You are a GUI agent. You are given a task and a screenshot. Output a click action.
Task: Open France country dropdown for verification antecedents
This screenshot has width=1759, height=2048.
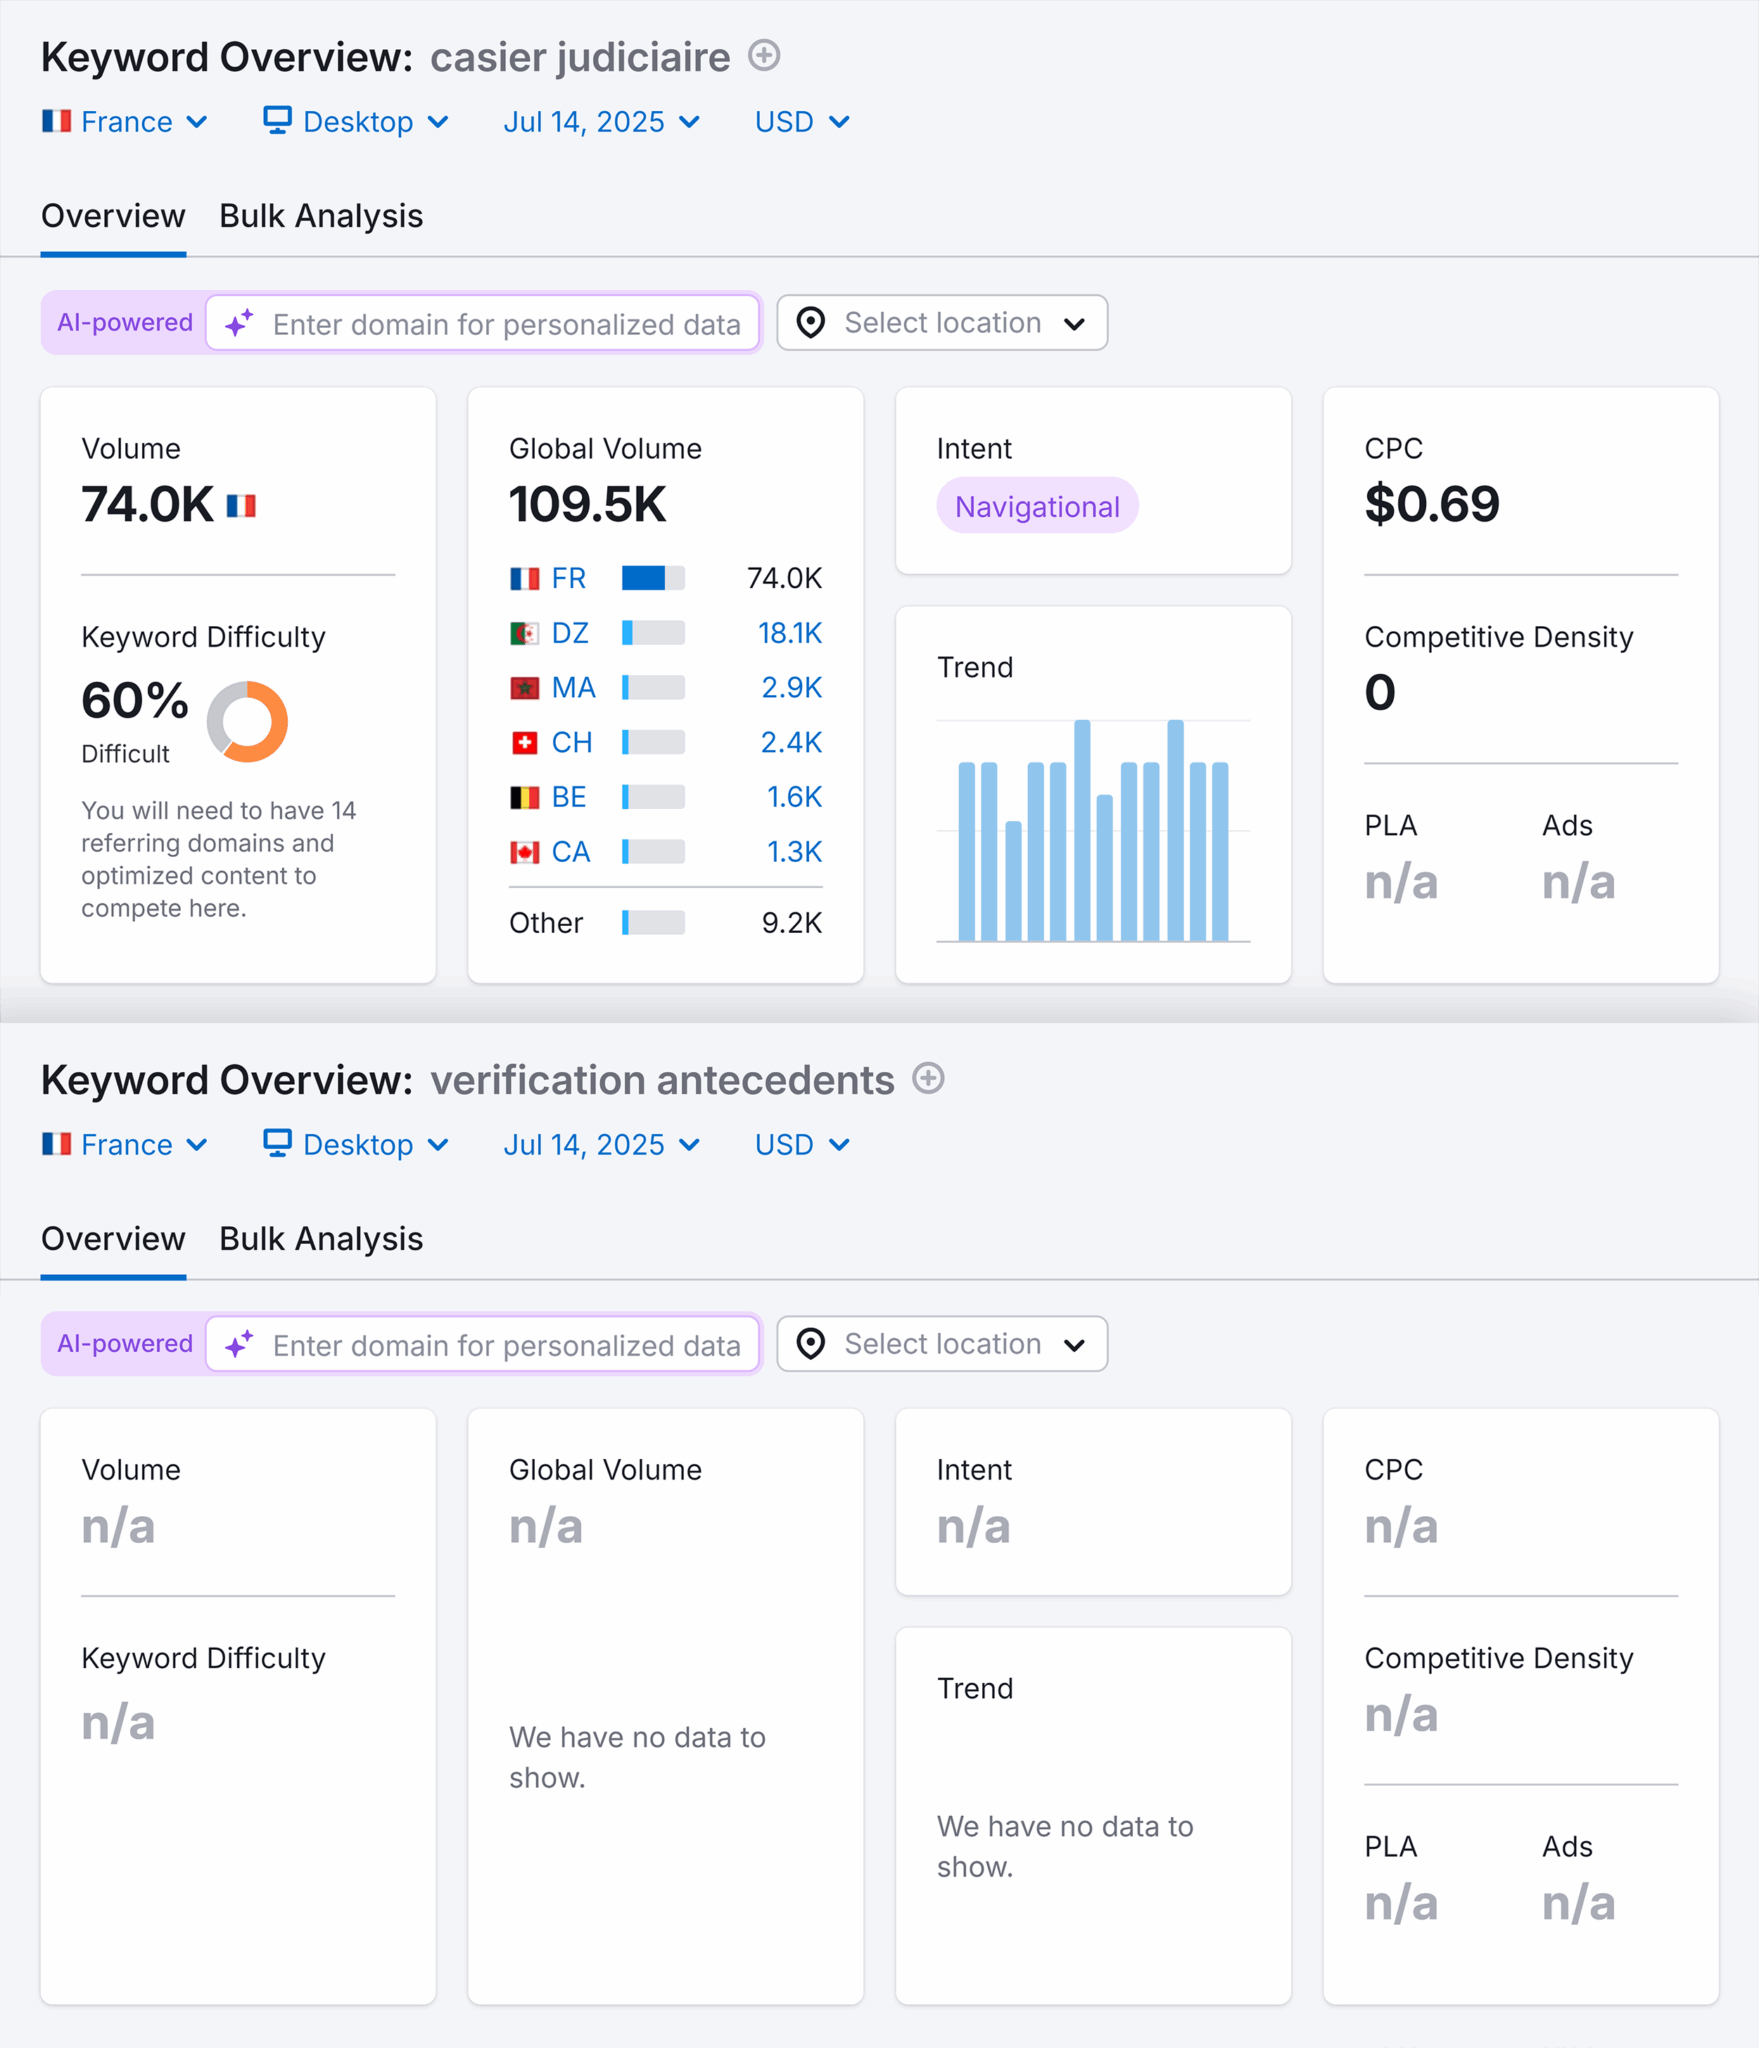pos(125,1144)
